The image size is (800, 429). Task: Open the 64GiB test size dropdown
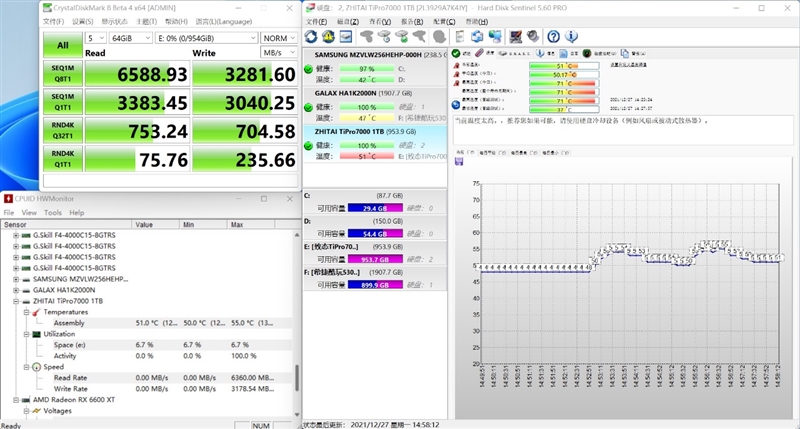(x=130, y=38)
